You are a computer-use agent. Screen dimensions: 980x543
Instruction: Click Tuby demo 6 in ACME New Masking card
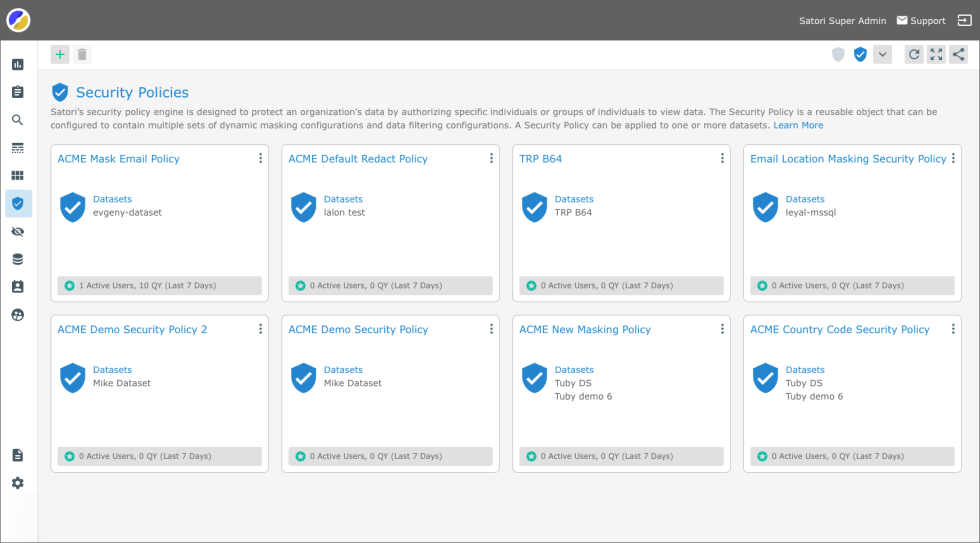click(x=584, y=396)
